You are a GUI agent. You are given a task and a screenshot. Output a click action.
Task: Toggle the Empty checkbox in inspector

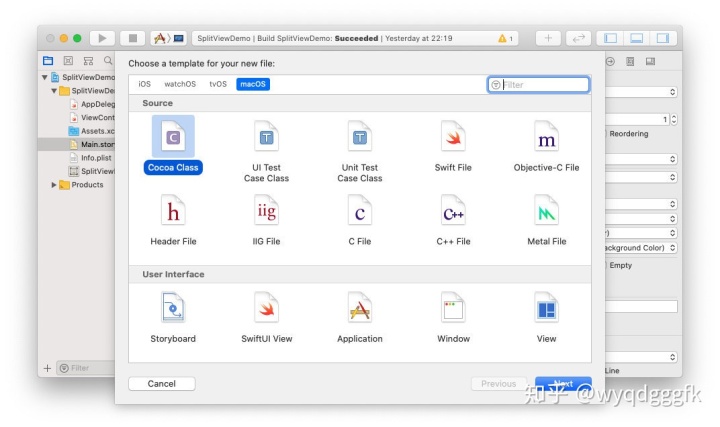[x=606, y=265]
